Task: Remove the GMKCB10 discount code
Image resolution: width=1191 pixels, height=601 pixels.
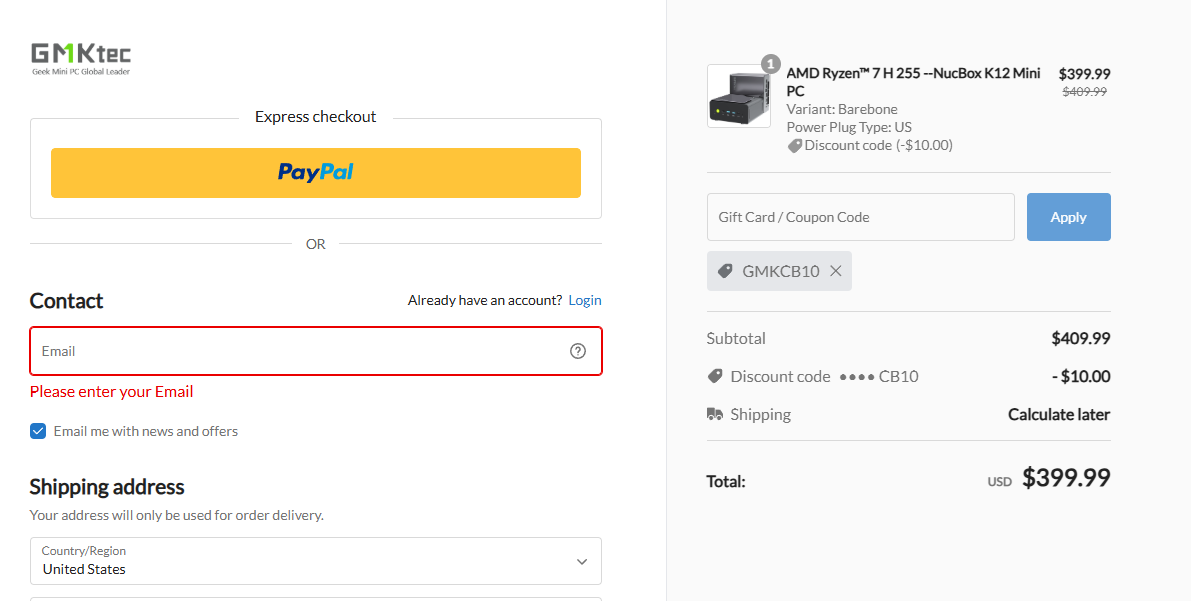Action: click(836, 271)
